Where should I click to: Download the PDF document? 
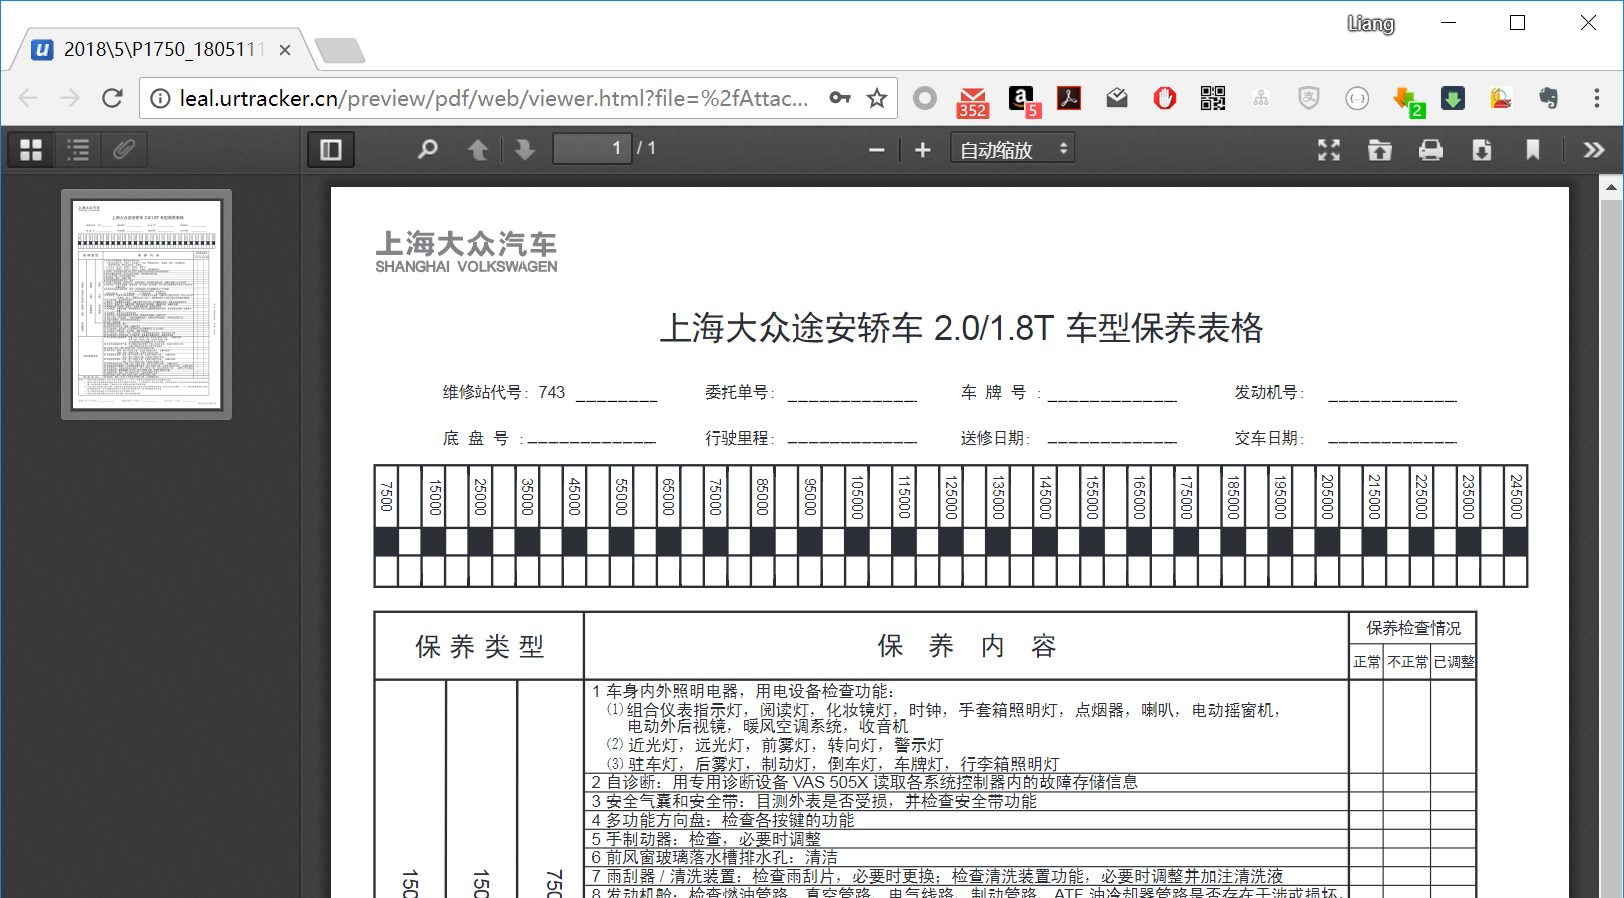pos(1482,150)
